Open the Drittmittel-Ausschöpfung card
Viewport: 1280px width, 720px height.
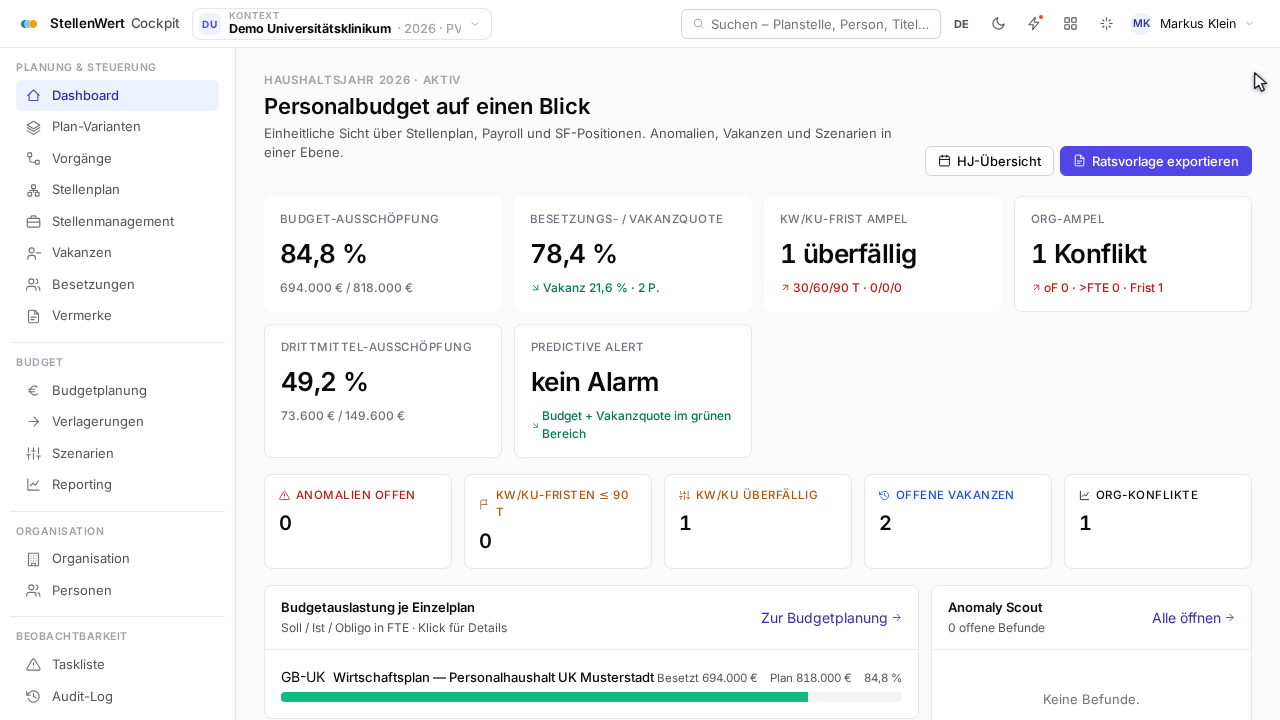(383, 391)
